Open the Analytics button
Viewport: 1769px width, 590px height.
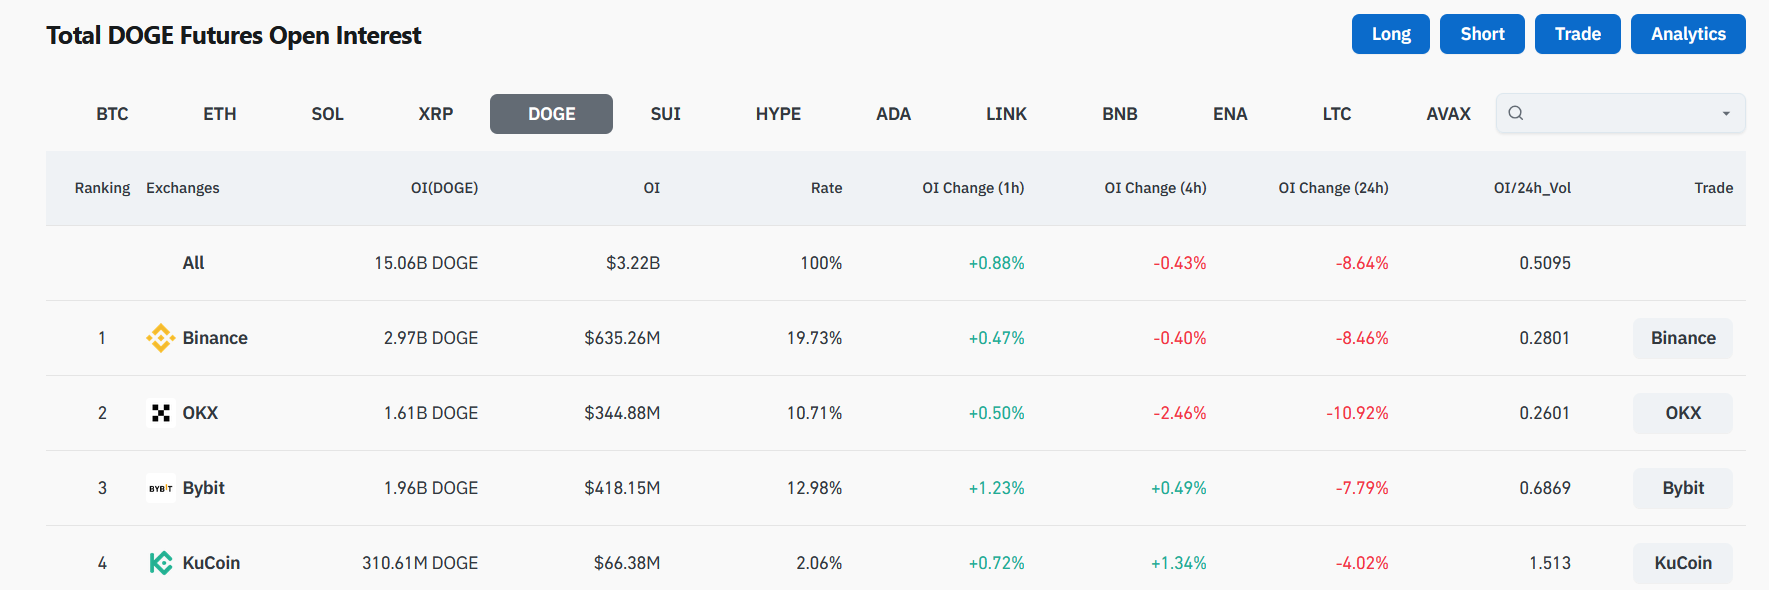(1687, 34)
